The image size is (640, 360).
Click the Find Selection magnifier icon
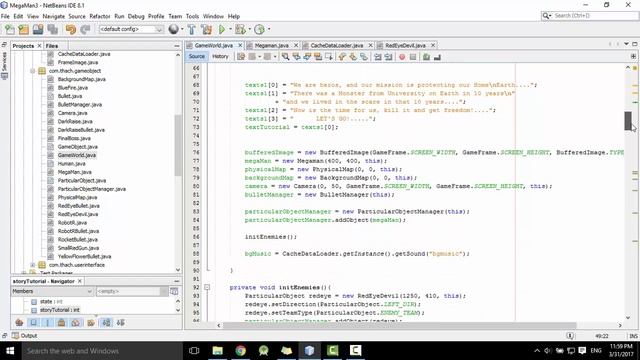pyautogui.click(x=285, y=57)
